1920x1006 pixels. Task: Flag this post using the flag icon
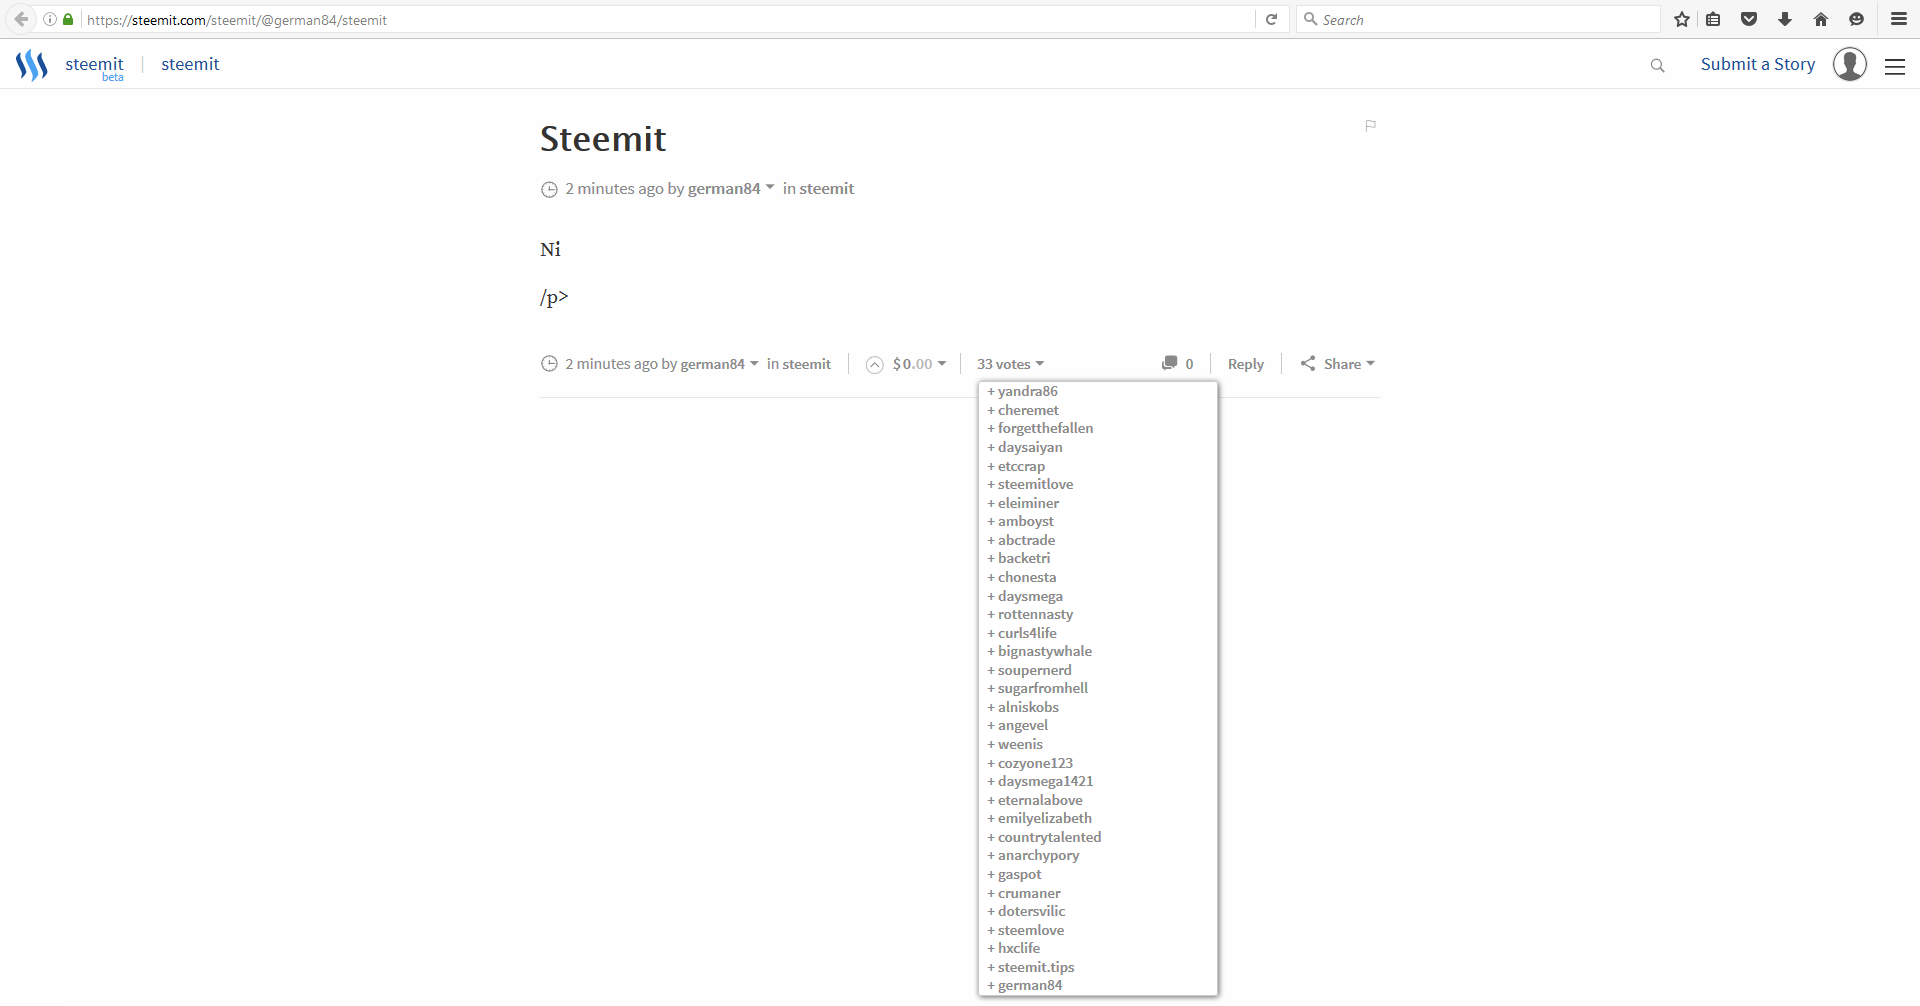click(x=1371, y=125)
